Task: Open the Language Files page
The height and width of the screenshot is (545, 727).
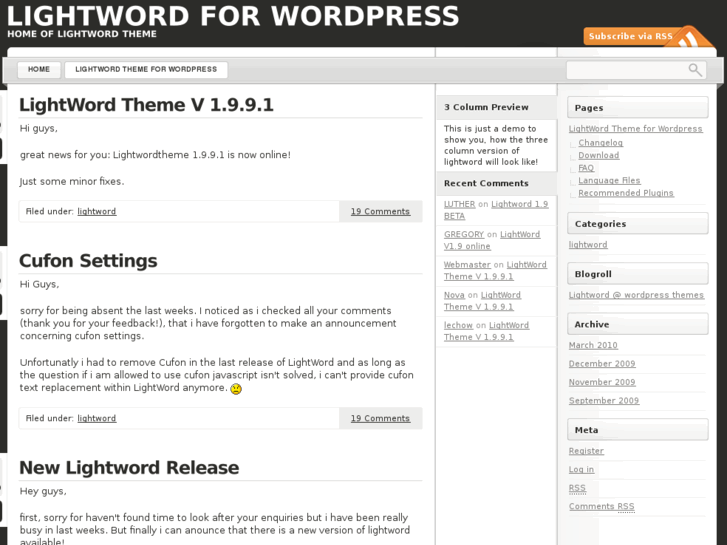Action: click(x=609, y=180)
